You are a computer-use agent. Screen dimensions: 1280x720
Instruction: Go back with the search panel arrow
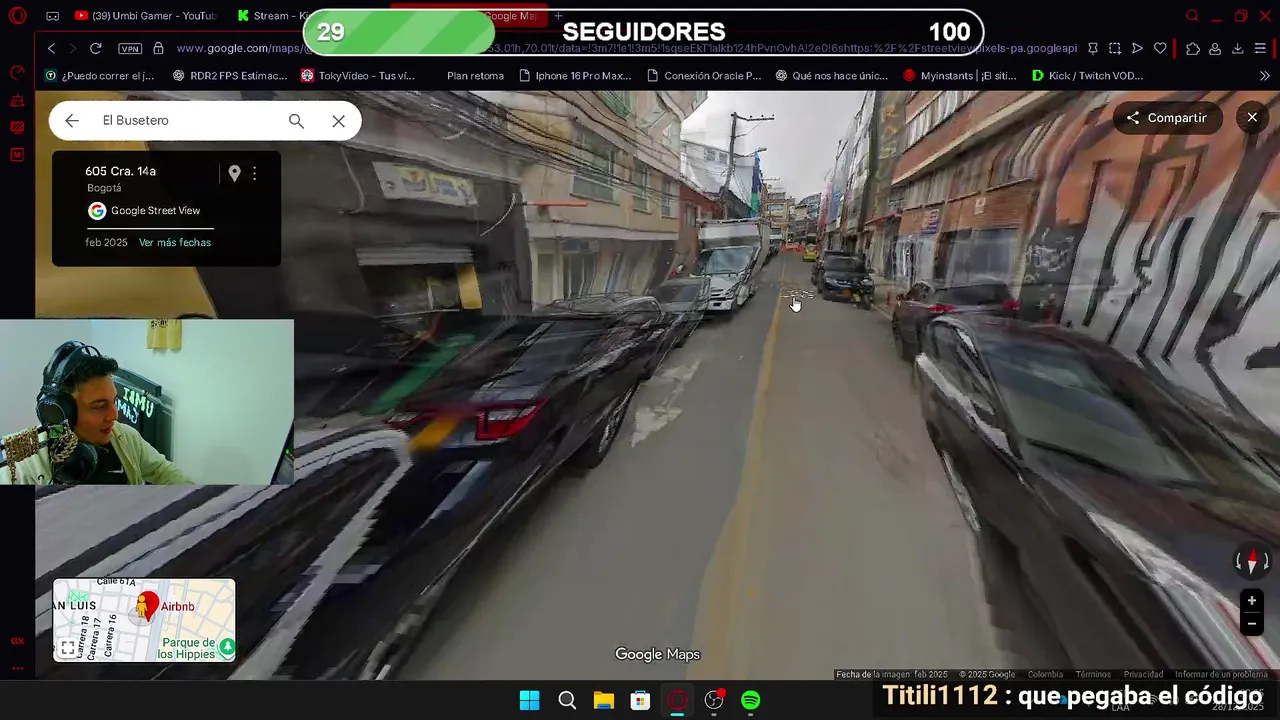(72, 121)
